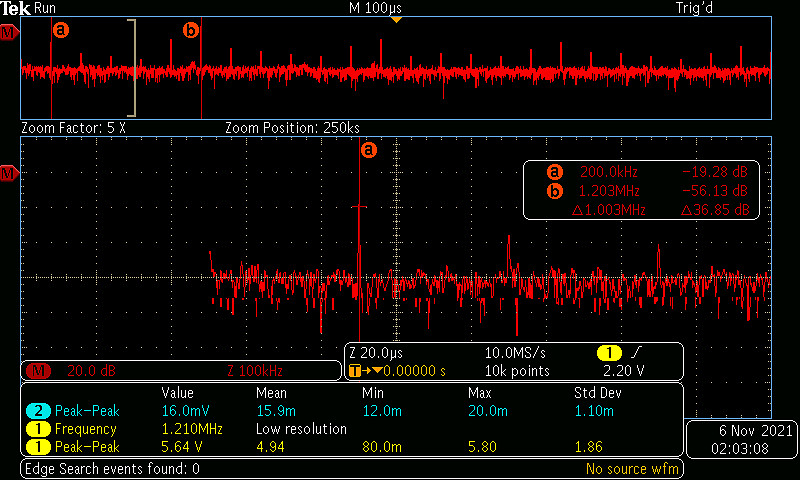The width and height of the screenshot is (800, 480).
Task: Click the Low resolution note
Action: pos(301,429)
